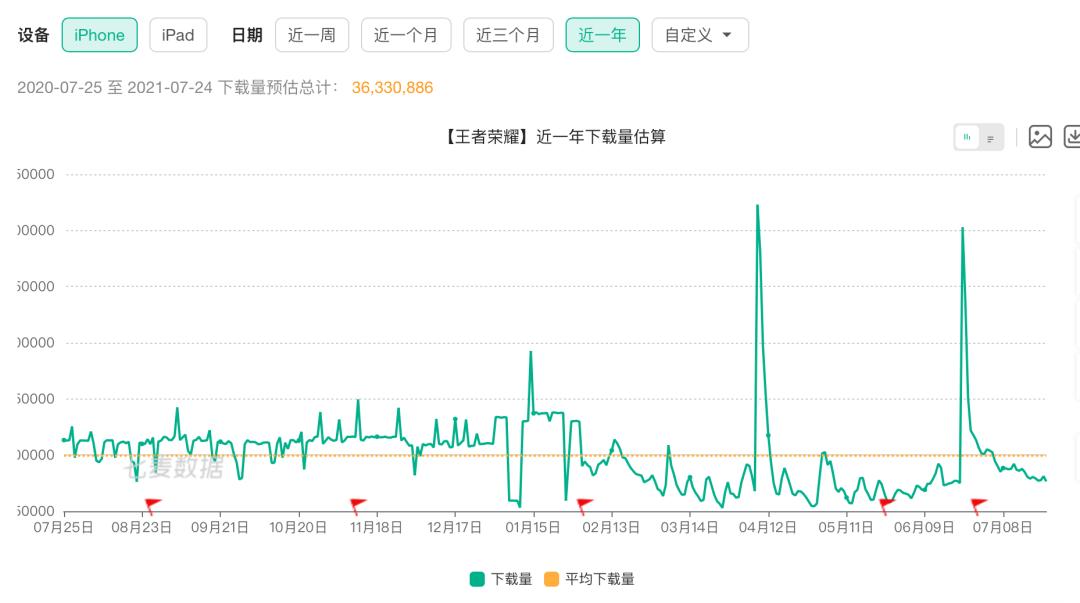Click green 下载量 legend color swatch
The height and width of the screenshot is (603, 1080).
click(x=477, y=579)
